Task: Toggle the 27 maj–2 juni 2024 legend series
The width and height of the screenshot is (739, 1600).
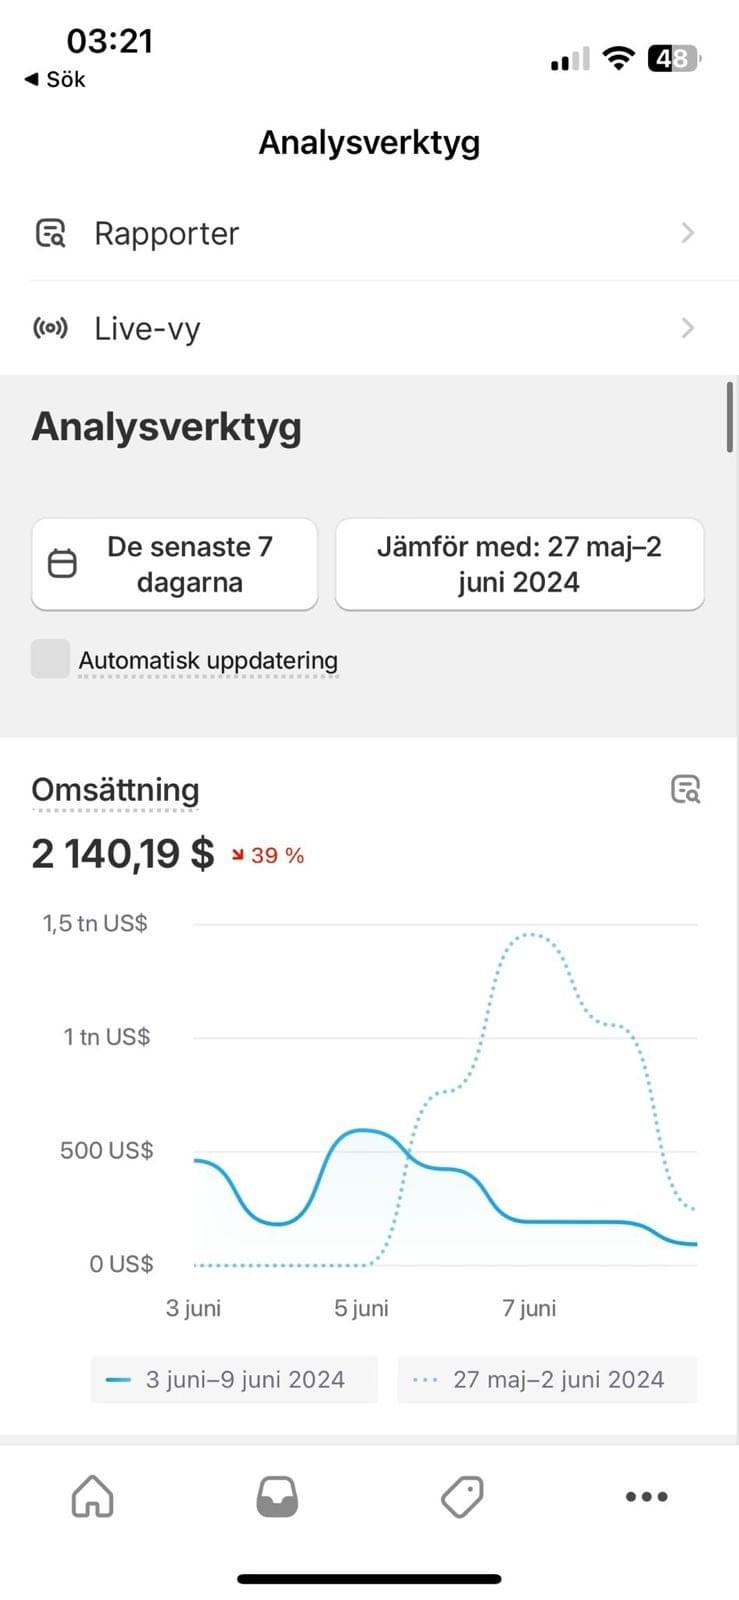Action: [547, 1380]
